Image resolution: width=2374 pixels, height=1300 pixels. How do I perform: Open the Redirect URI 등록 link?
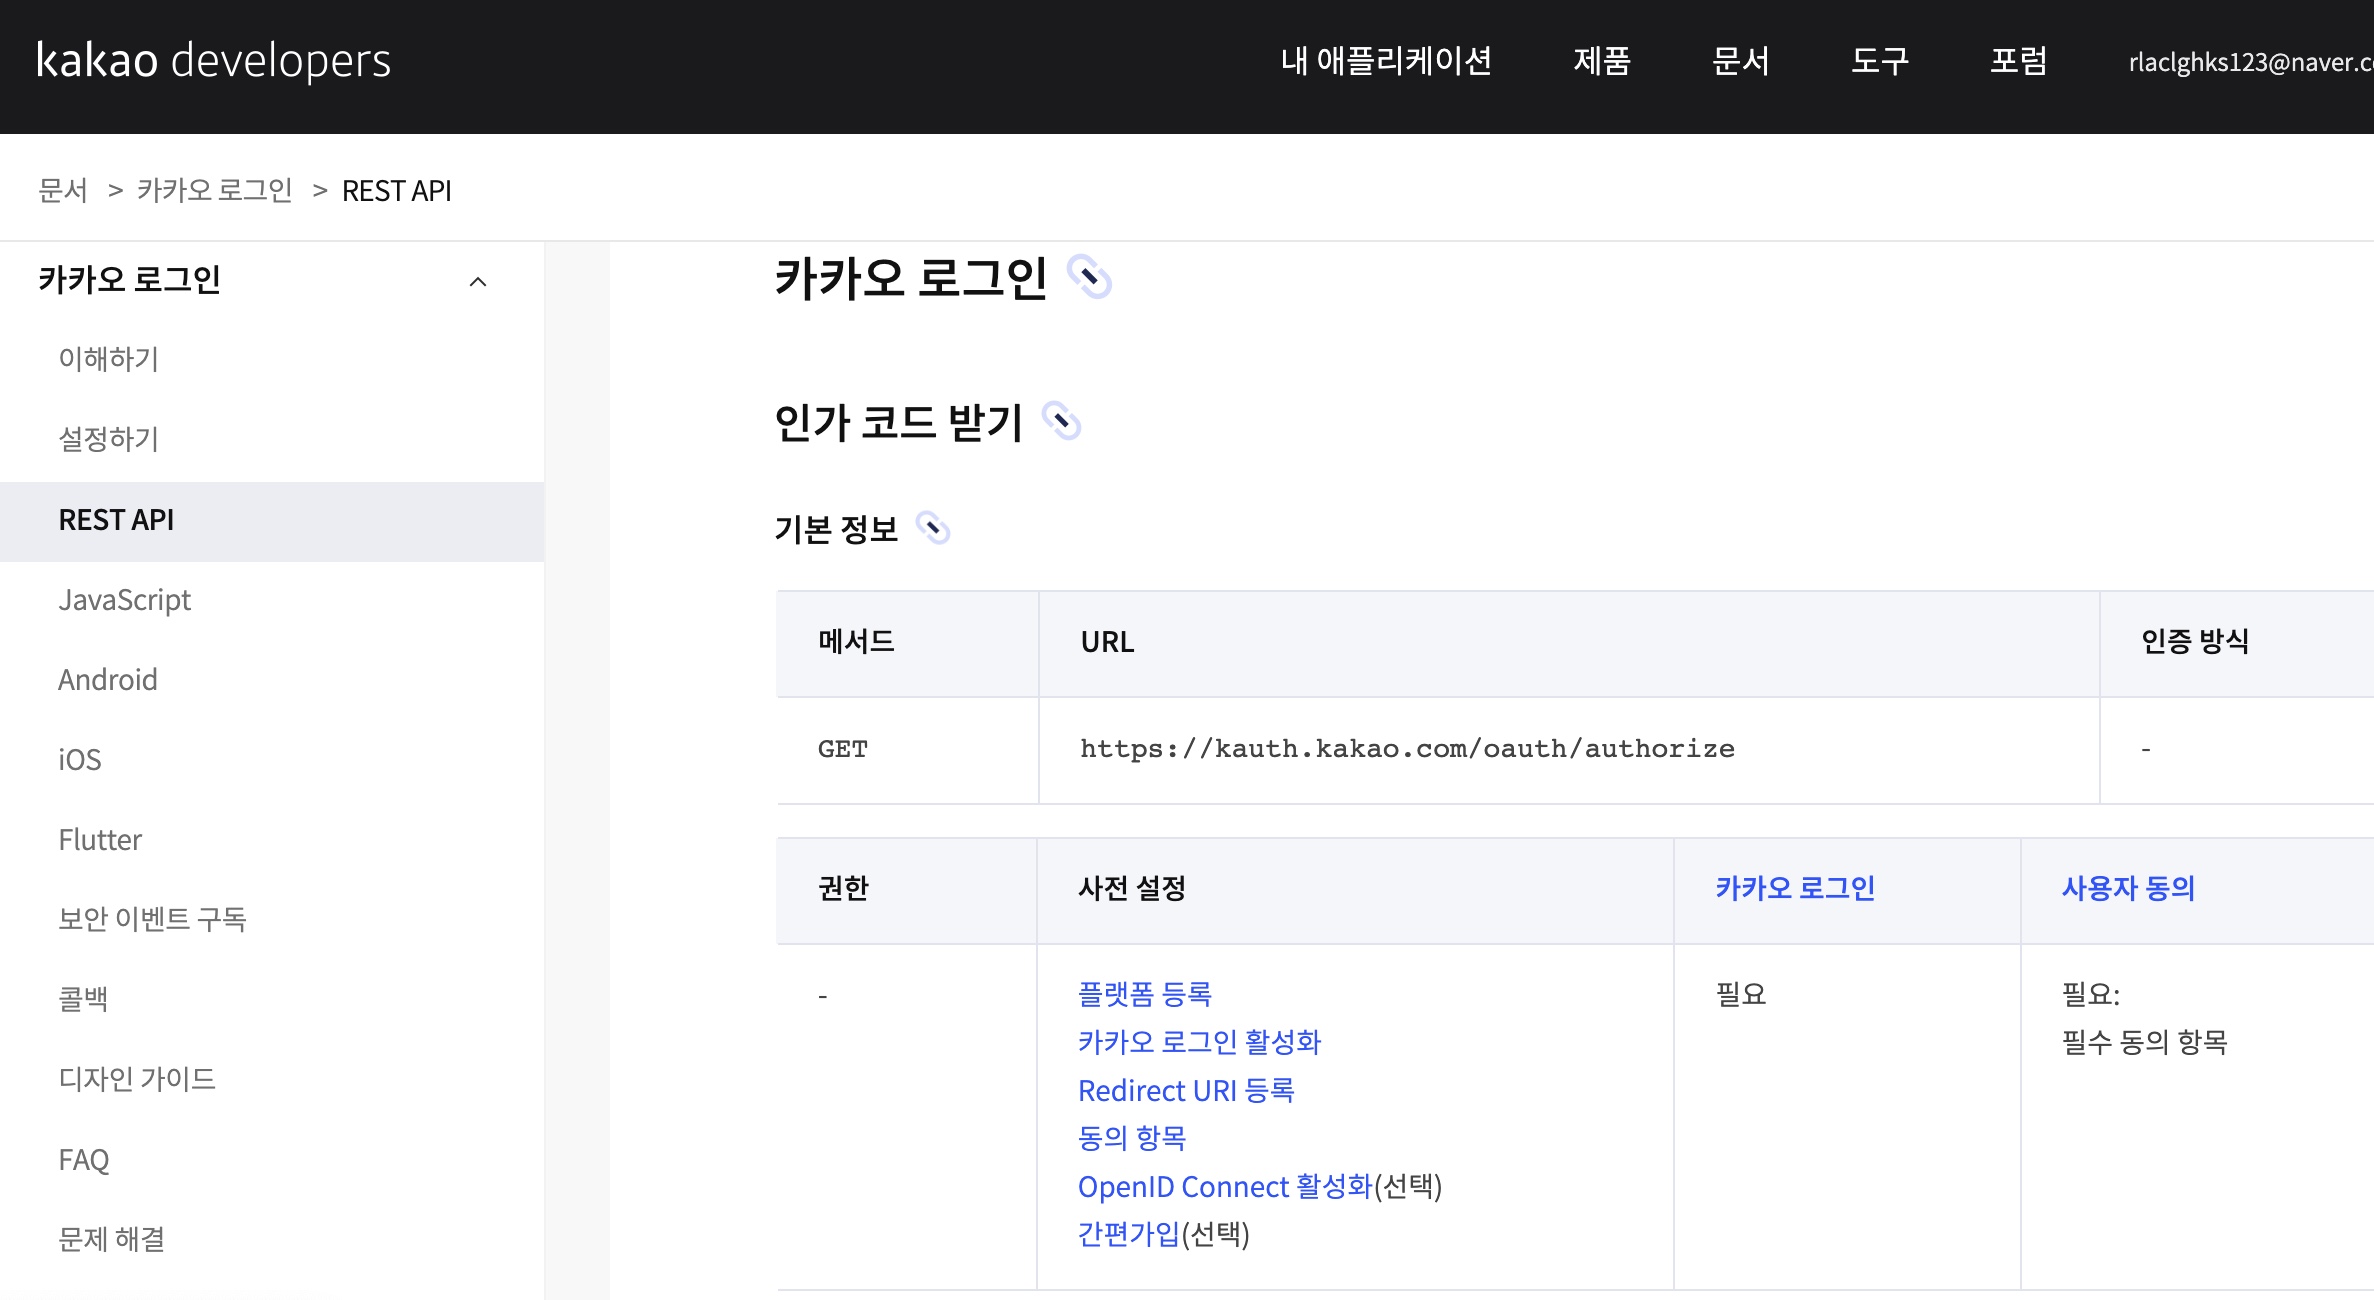click(1186, 1090)
